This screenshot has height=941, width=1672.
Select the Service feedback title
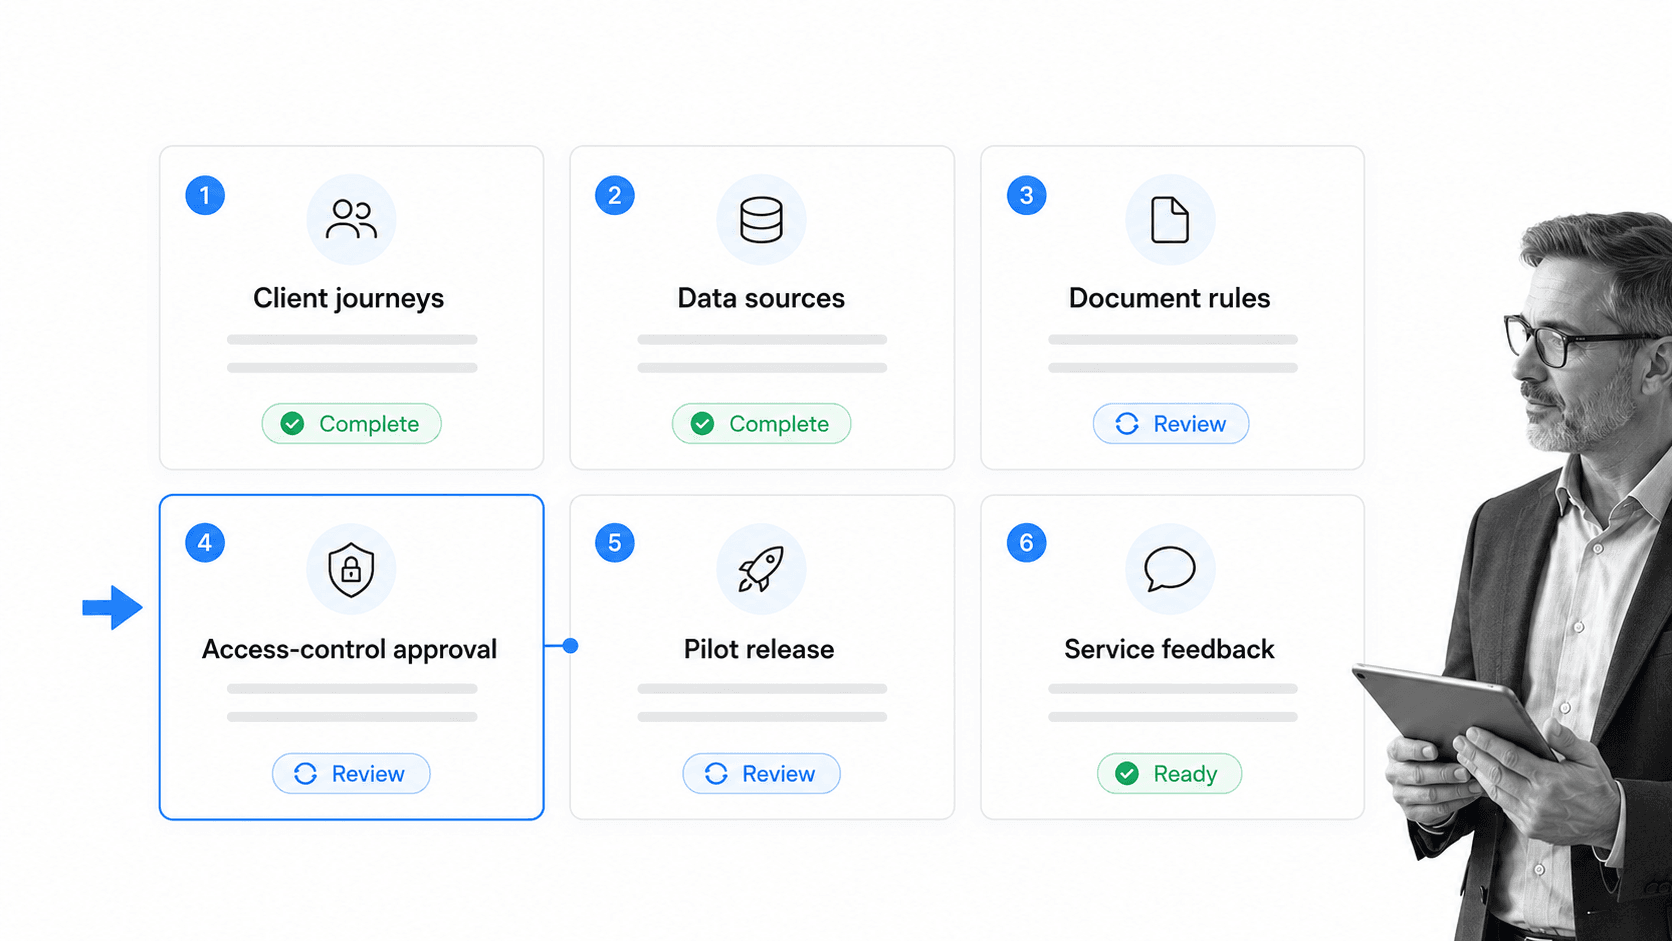[1169, 649]
